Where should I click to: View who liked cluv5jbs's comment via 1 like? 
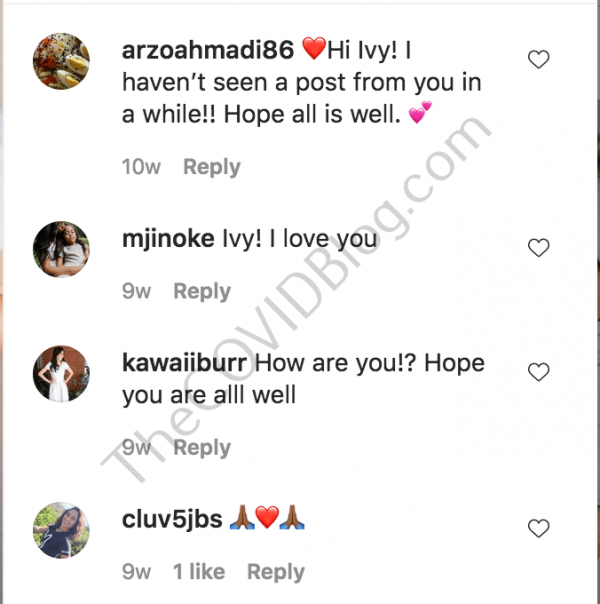(x=199, y=572)
